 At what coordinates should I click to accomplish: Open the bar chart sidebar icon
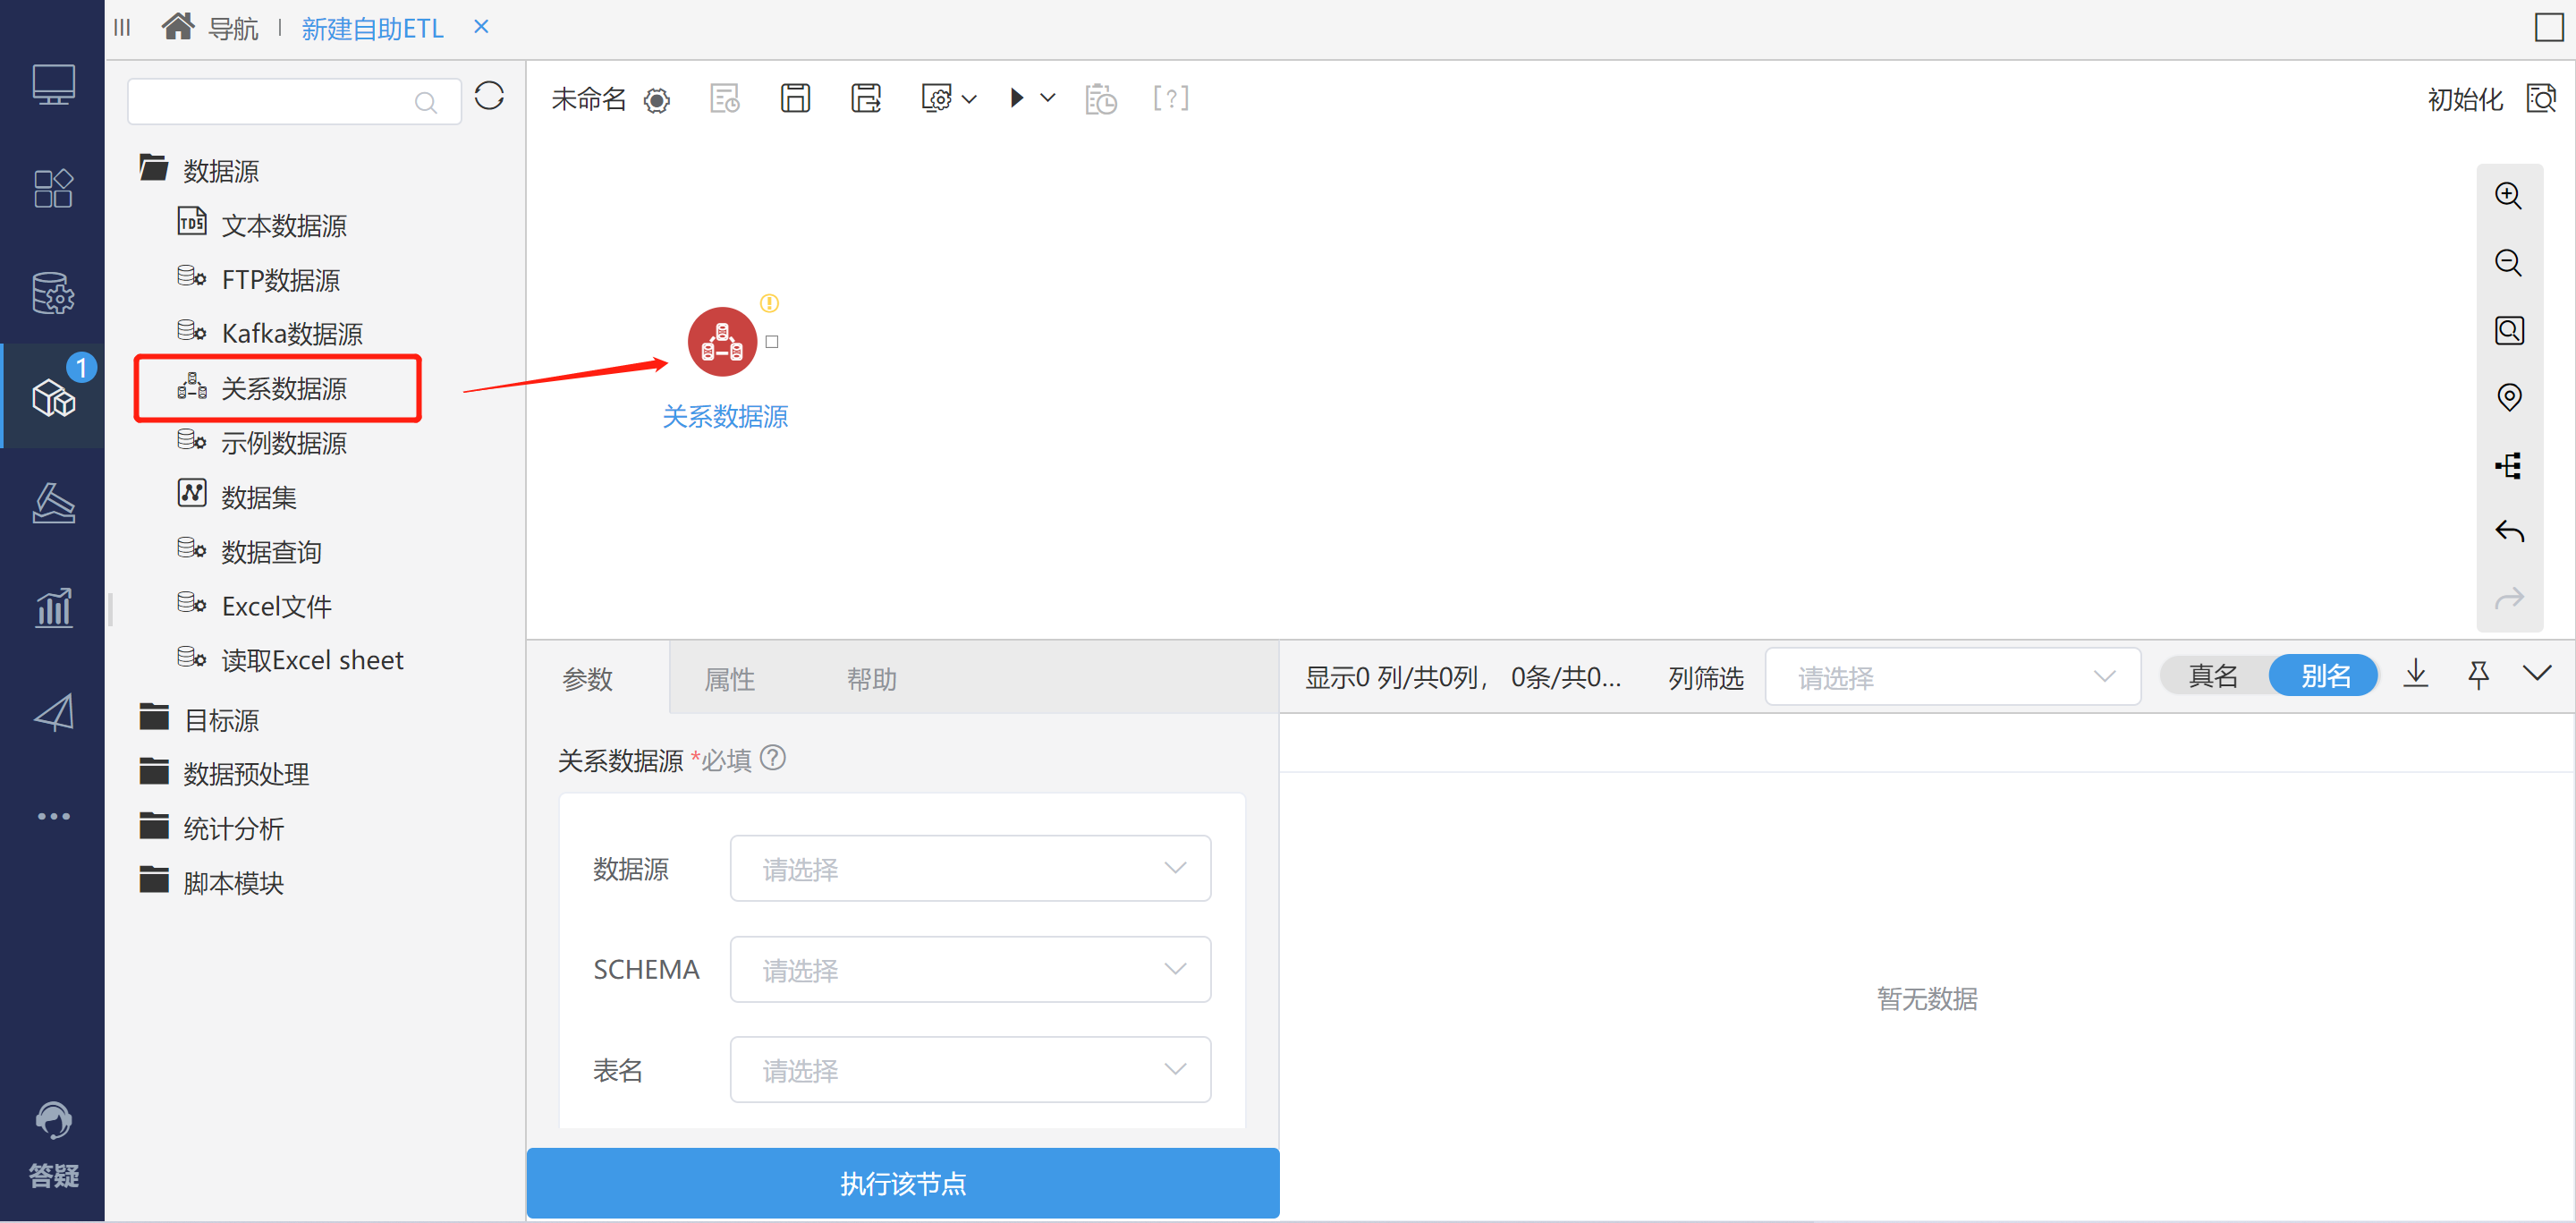[53, 607]
